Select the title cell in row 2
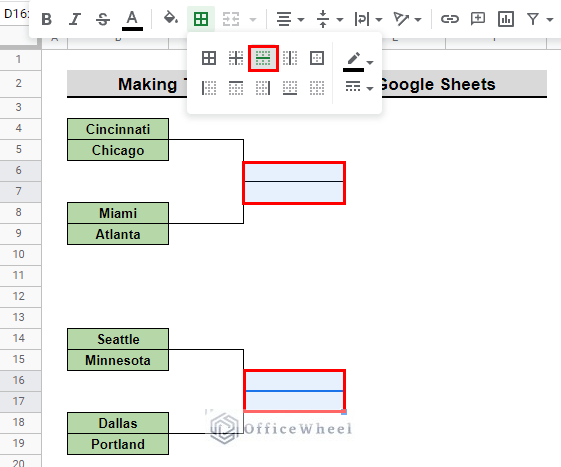 [x=307, y=84]
